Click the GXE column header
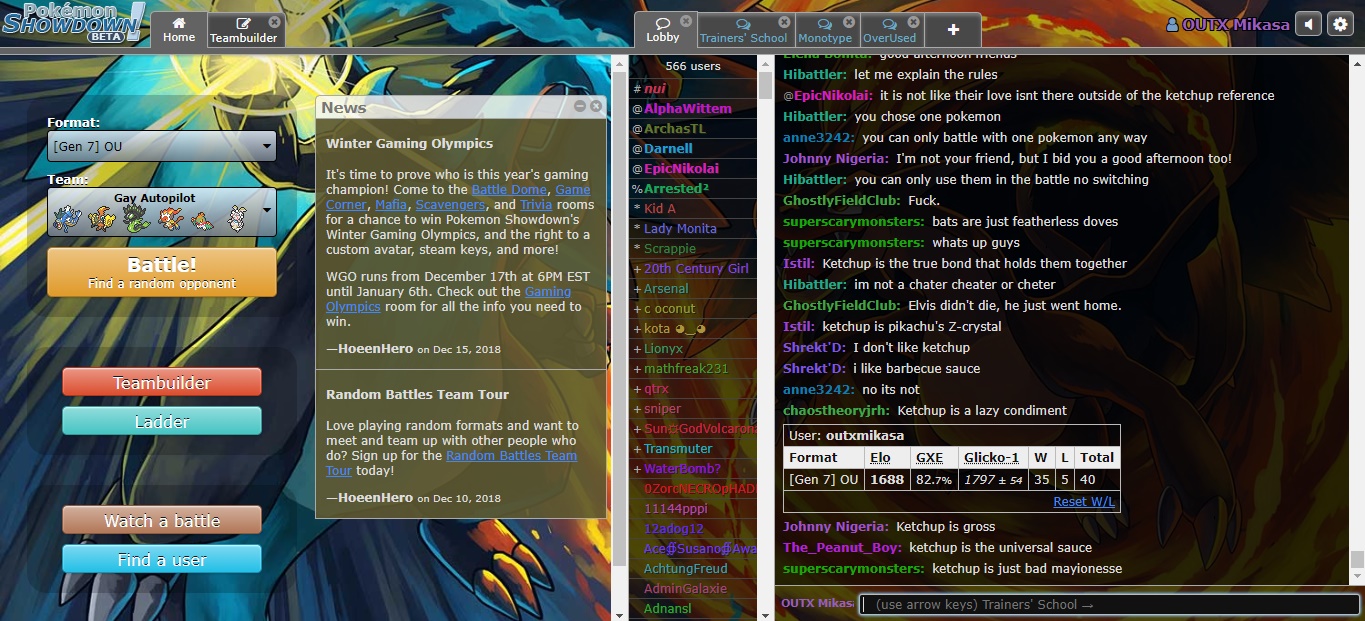Image resolution: width=1365 pixels, height=621 pixels. point(929,457)
